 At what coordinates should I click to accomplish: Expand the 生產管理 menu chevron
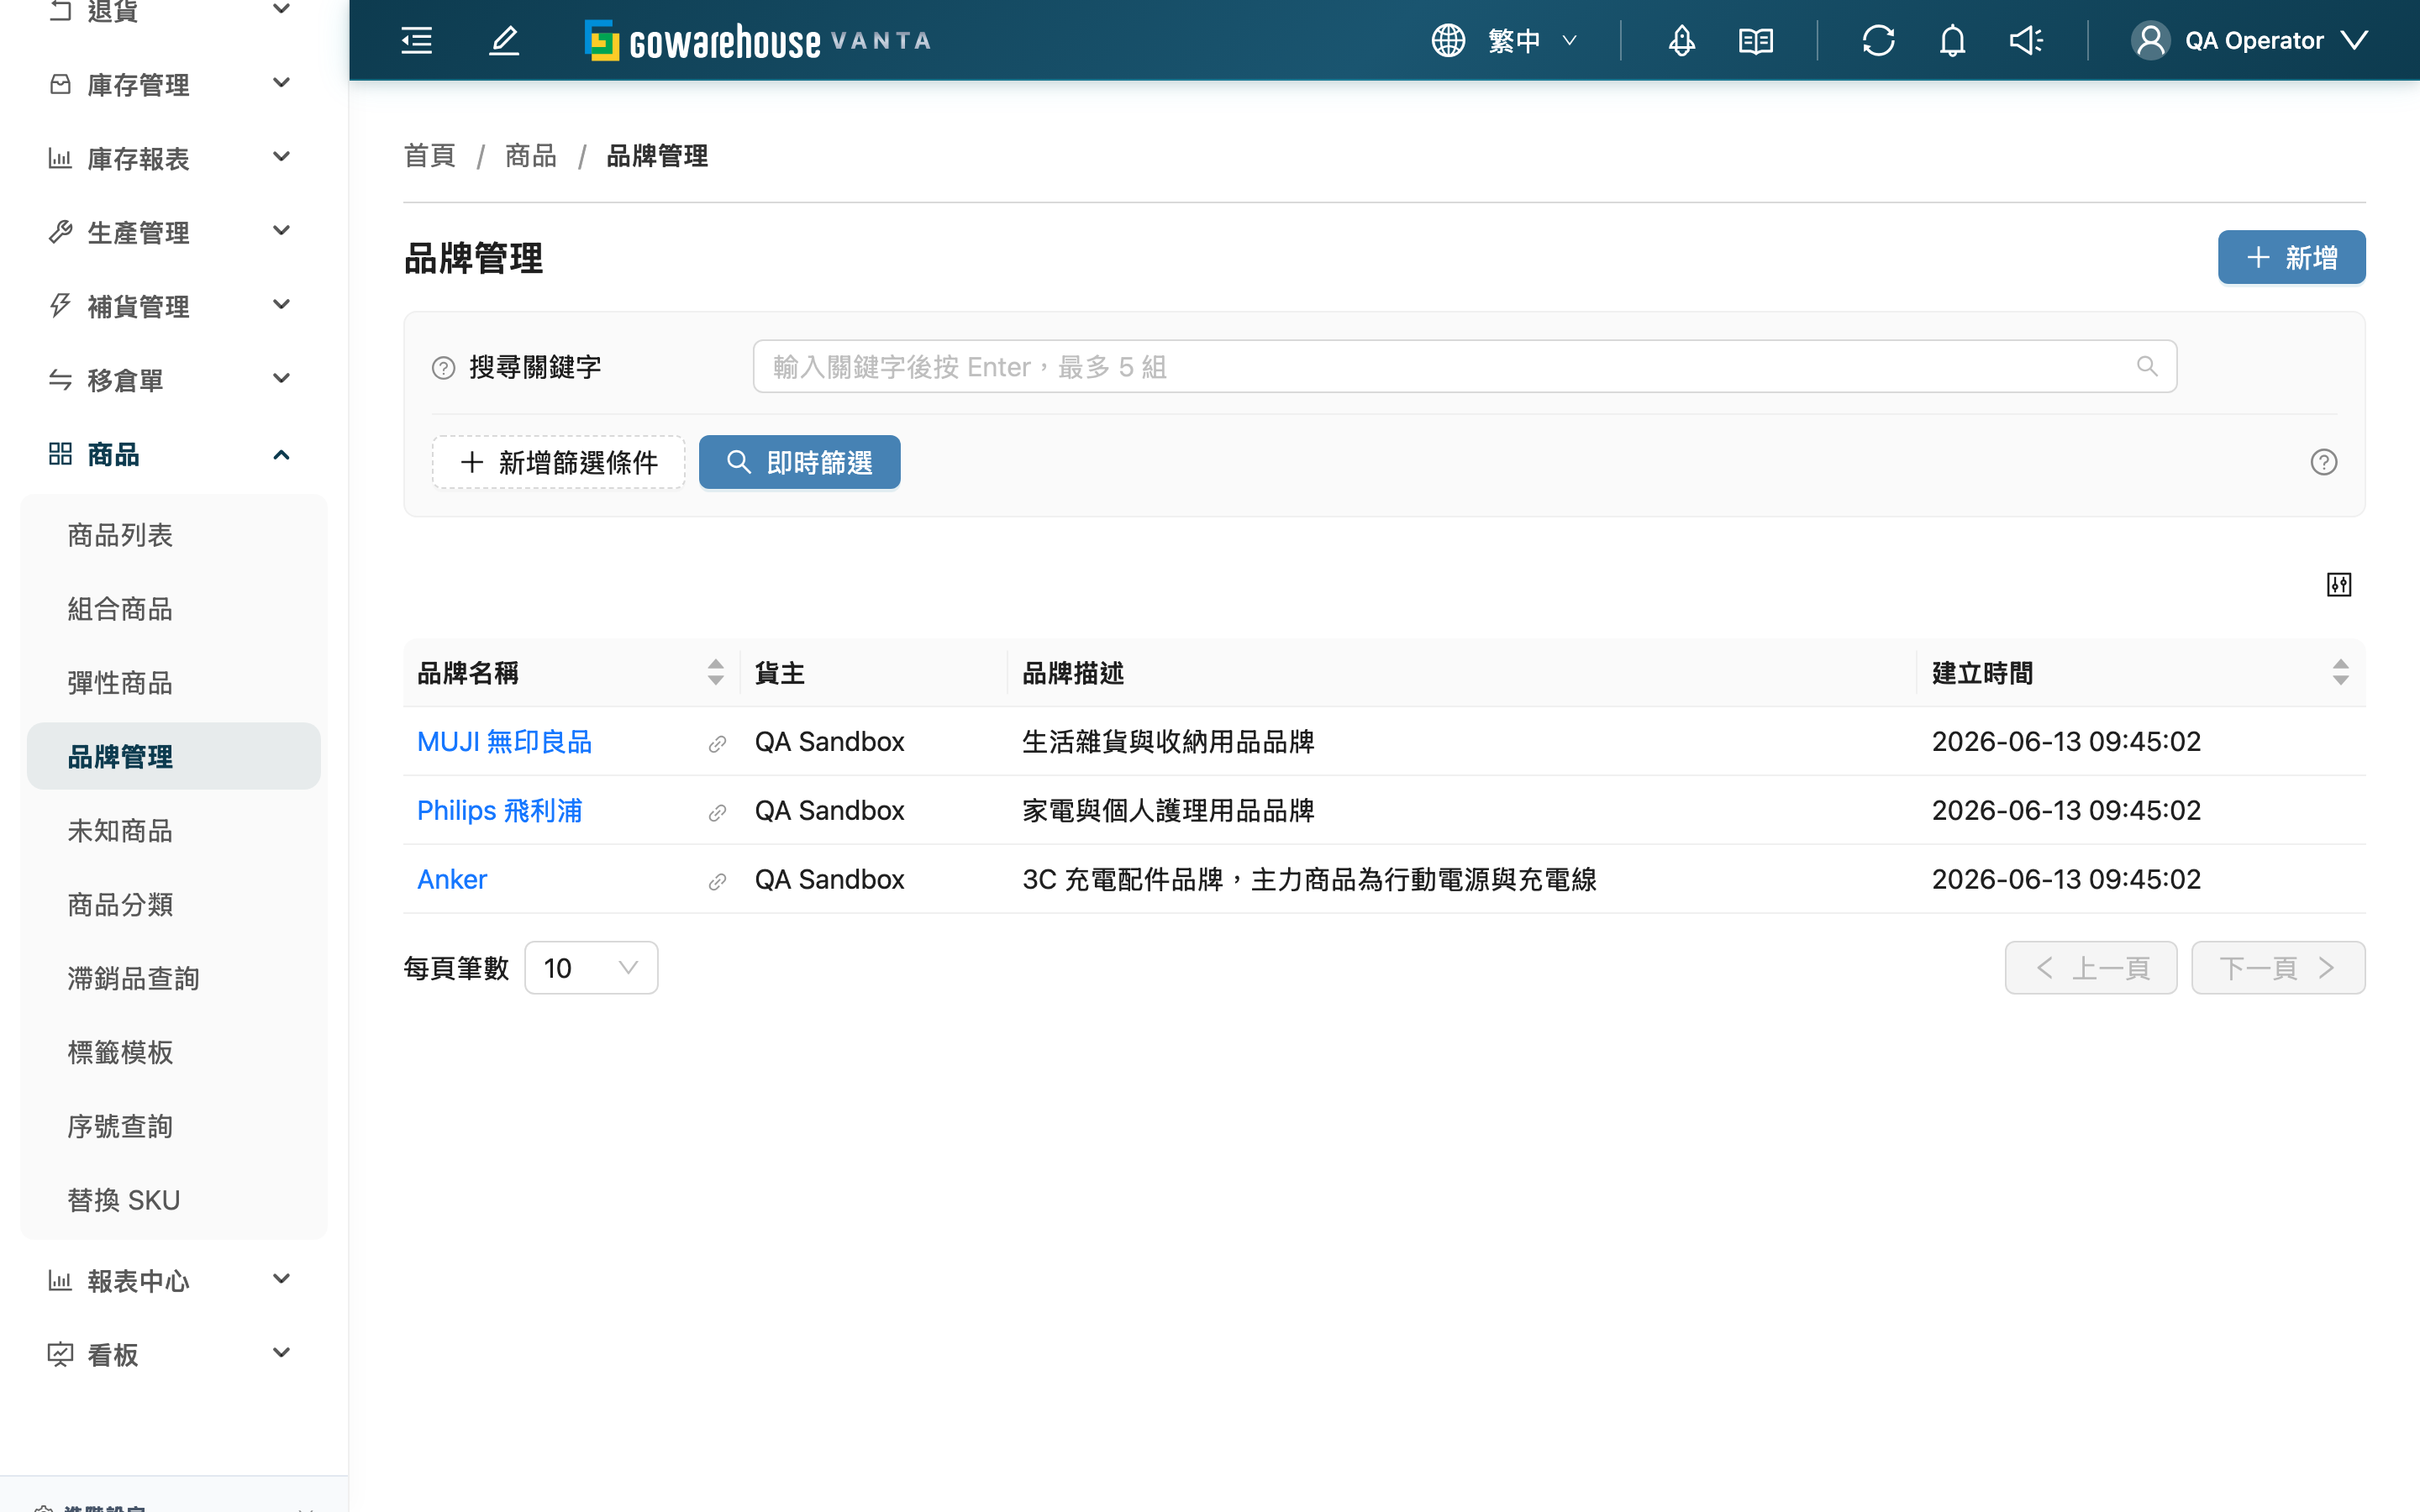coord(282,231)
